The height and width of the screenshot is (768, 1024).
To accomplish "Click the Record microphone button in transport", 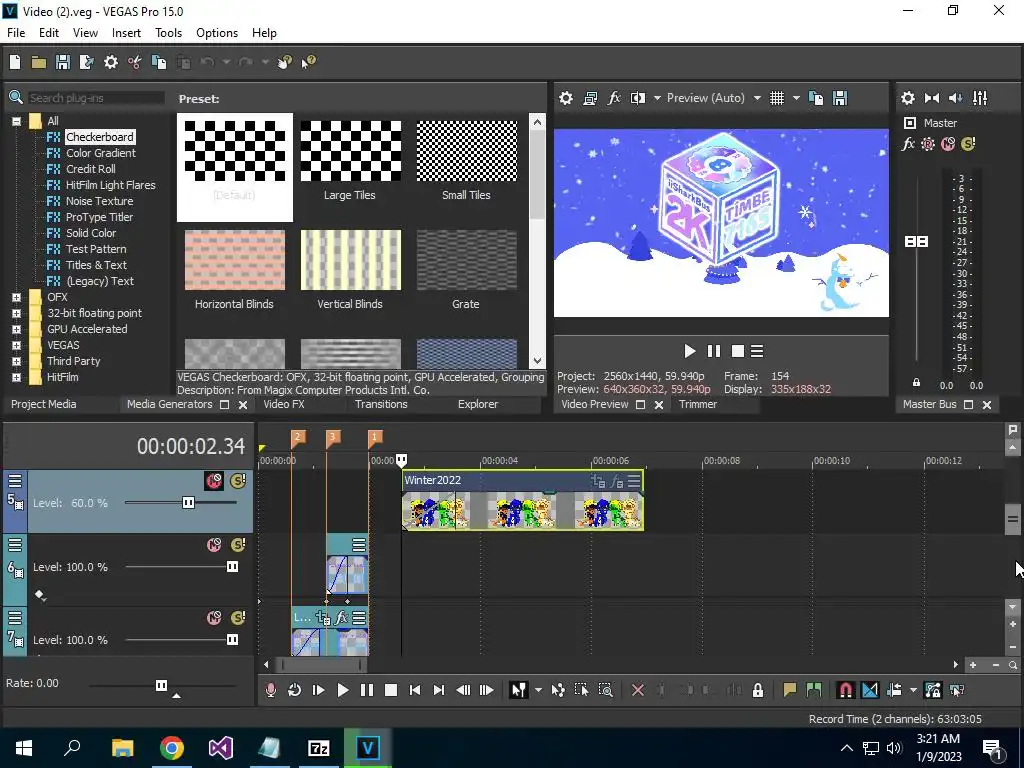I will pos(270,690).
